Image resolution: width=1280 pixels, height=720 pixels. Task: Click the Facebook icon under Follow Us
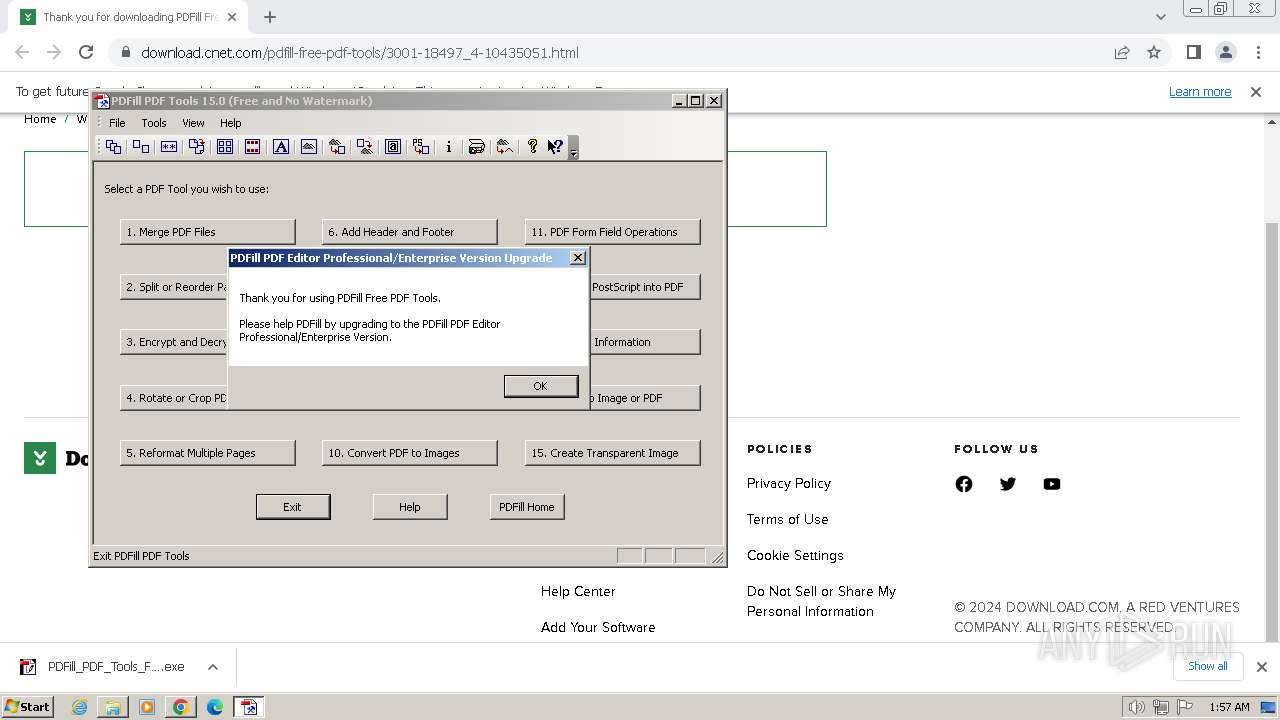point(964,484)
